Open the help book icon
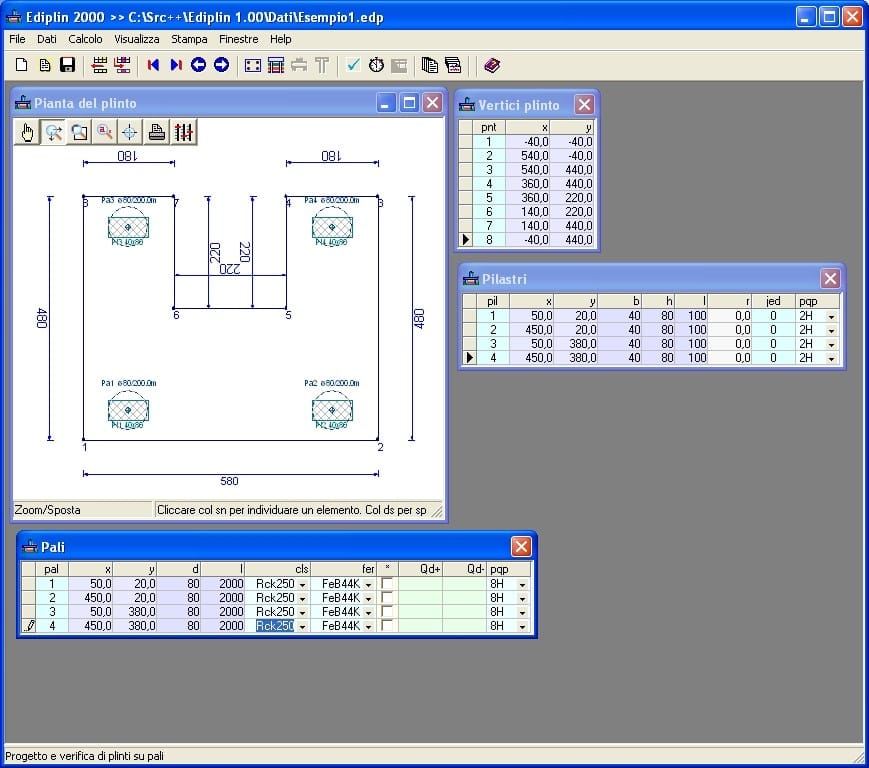The width and height of the screenshot is (869, 768). [x=491, y=65]
